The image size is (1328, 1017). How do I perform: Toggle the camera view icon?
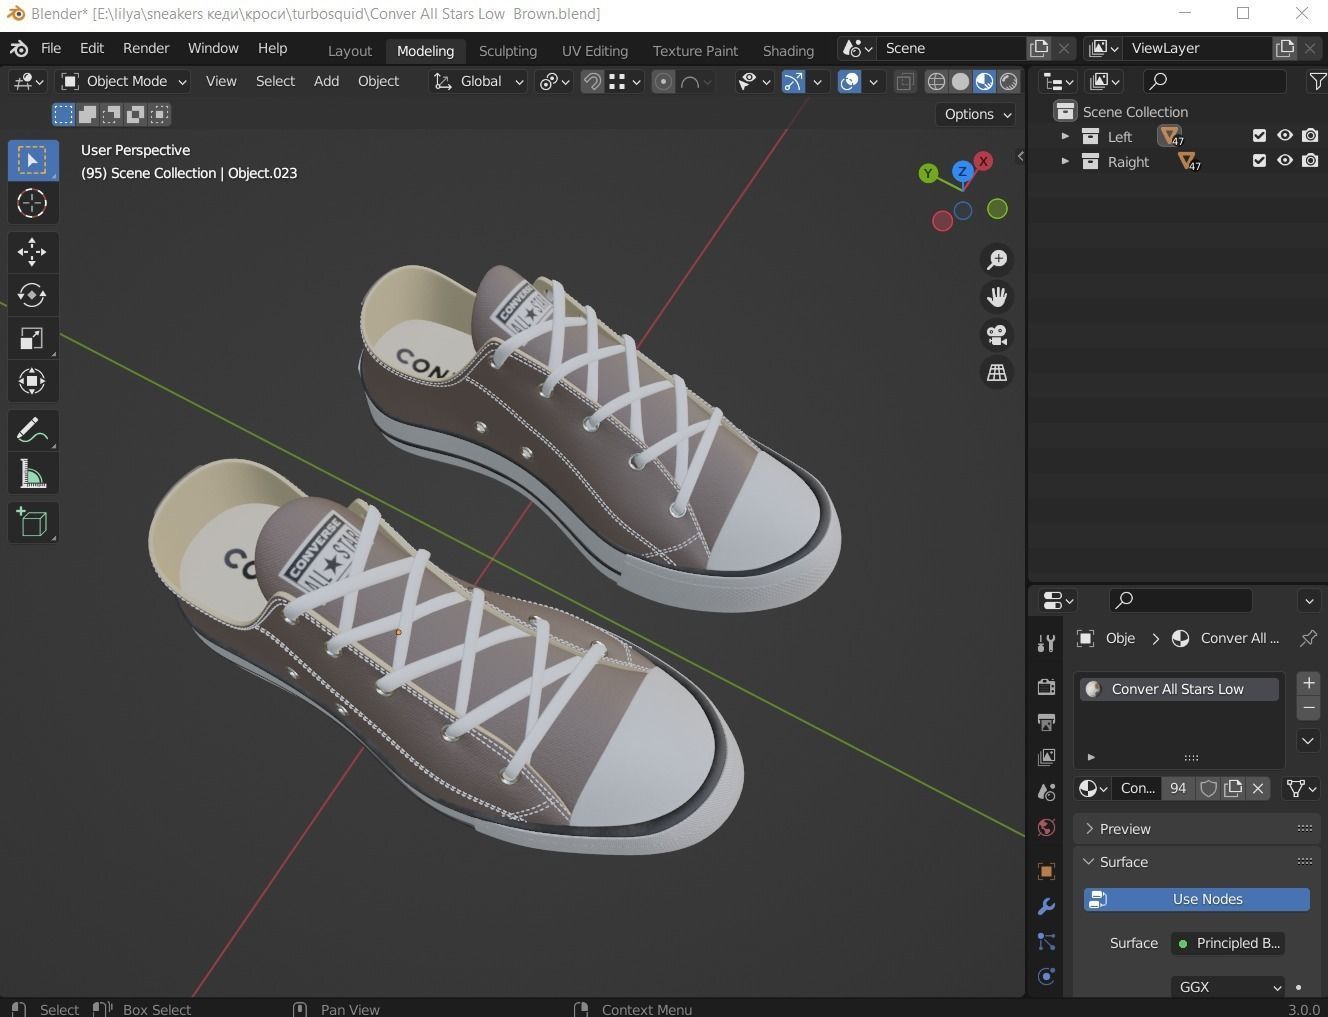click(997, 335)
